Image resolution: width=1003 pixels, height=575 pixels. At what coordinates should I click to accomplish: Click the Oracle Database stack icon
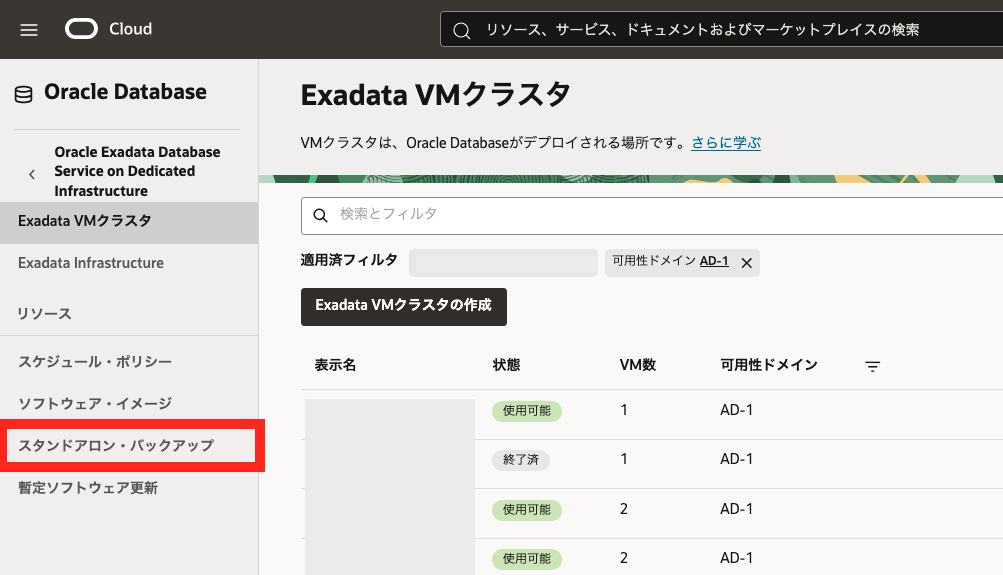point(23,94)
